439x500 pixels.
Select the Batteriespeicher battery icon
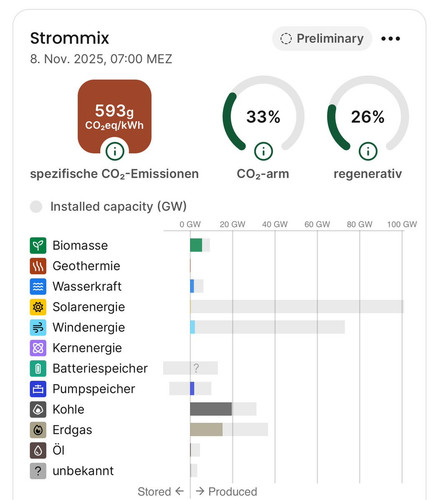pos(38,369)
